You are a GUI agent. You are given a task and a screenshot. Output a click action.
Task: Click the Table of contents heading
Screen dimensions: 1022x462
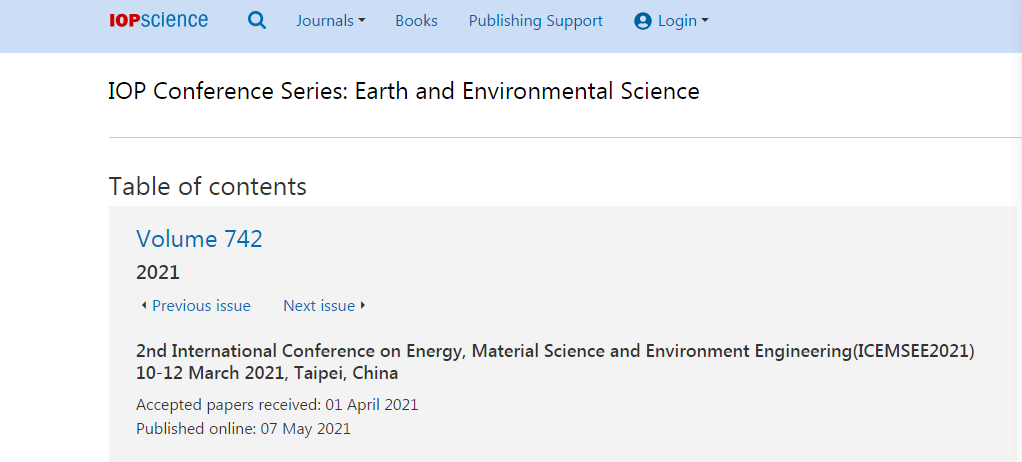pos(207,187)
